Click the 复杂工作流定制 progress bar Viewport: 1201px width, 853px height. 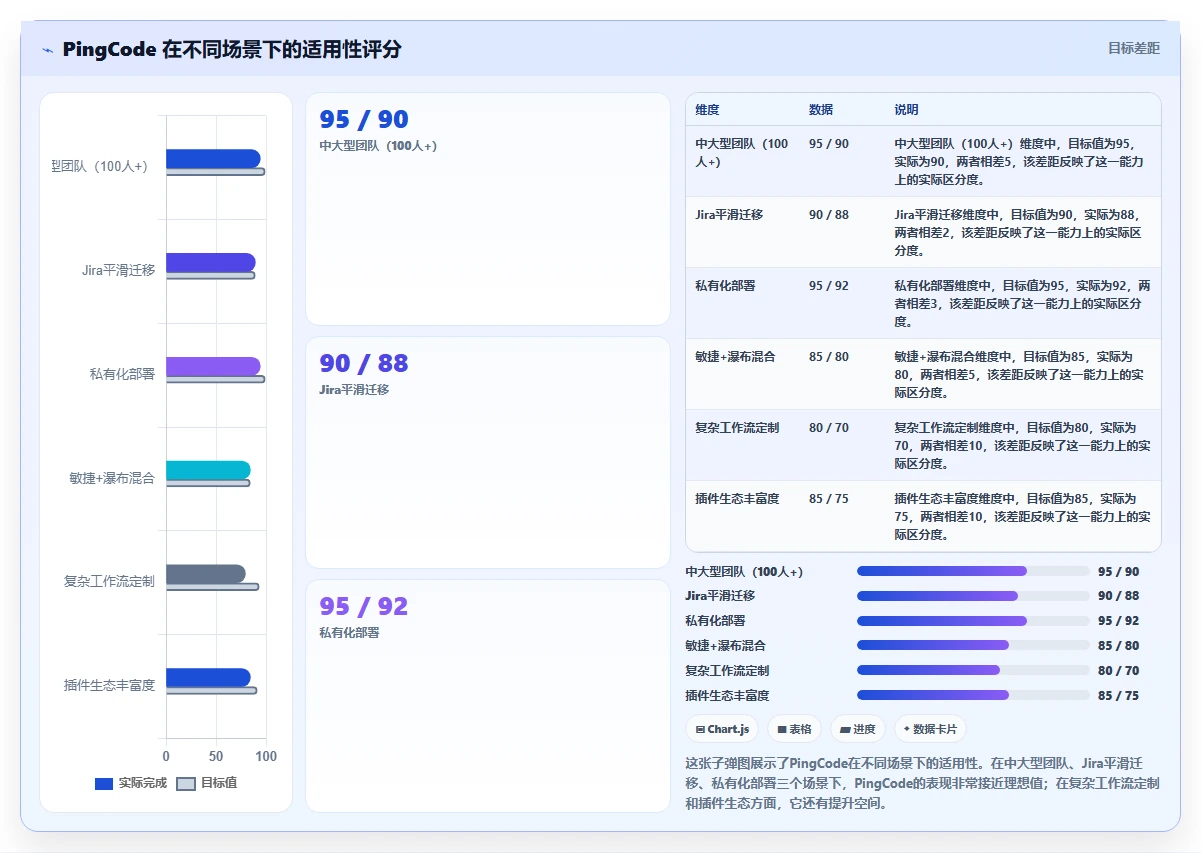click(x=973, y=671)
